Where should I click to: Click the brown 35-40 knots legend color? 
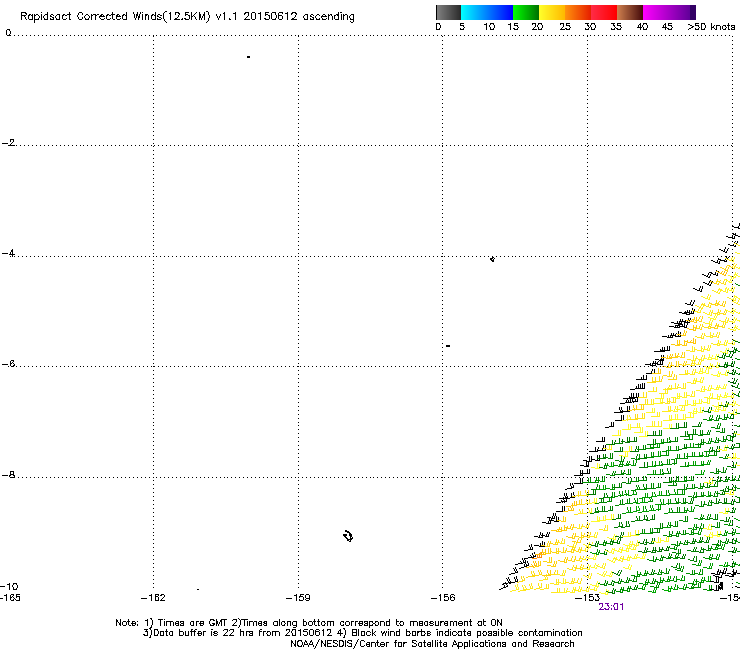pyautogui.click(x=630, y=12)
